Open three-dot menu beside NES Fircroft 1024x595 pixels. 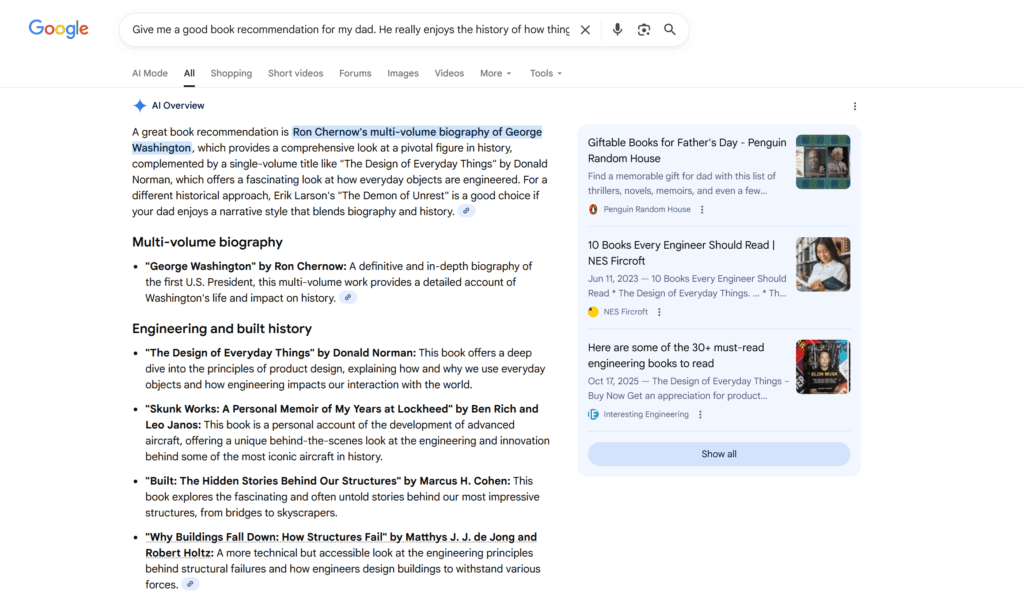[660, 312]
